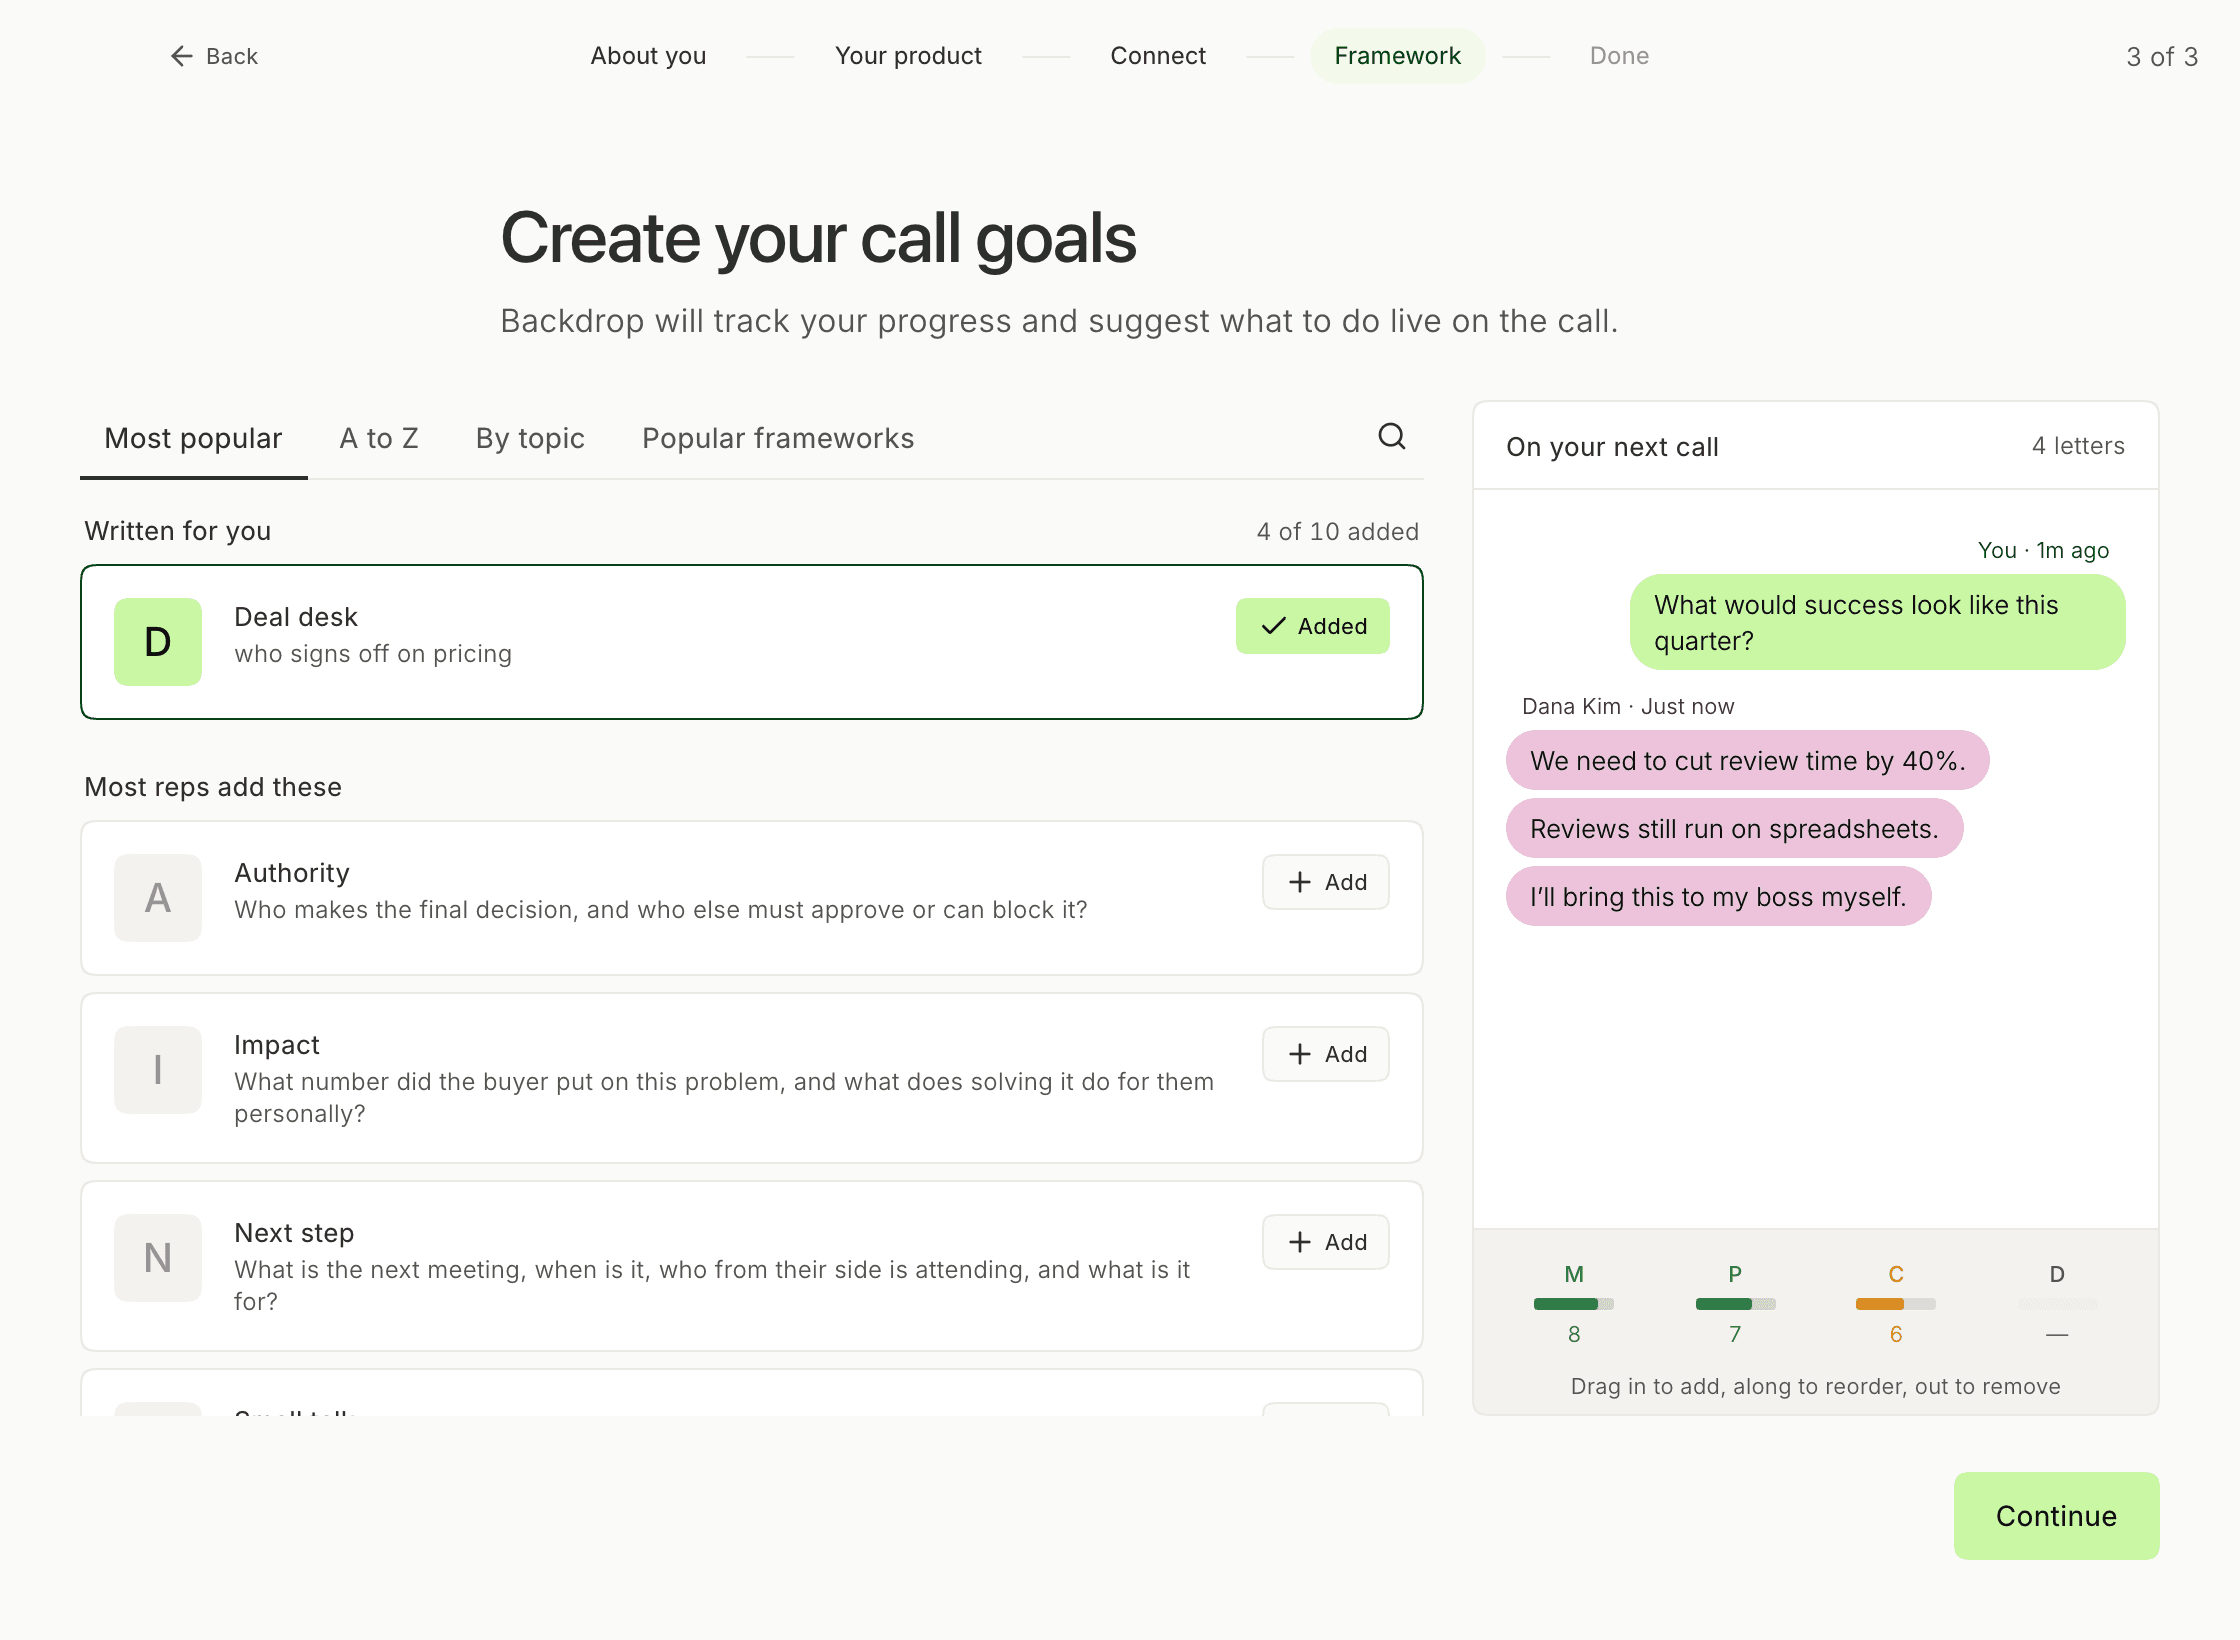Screen dimensions: 2240x1640
Task: Add the Authority call goal
Action: (x=1326, y=882)
